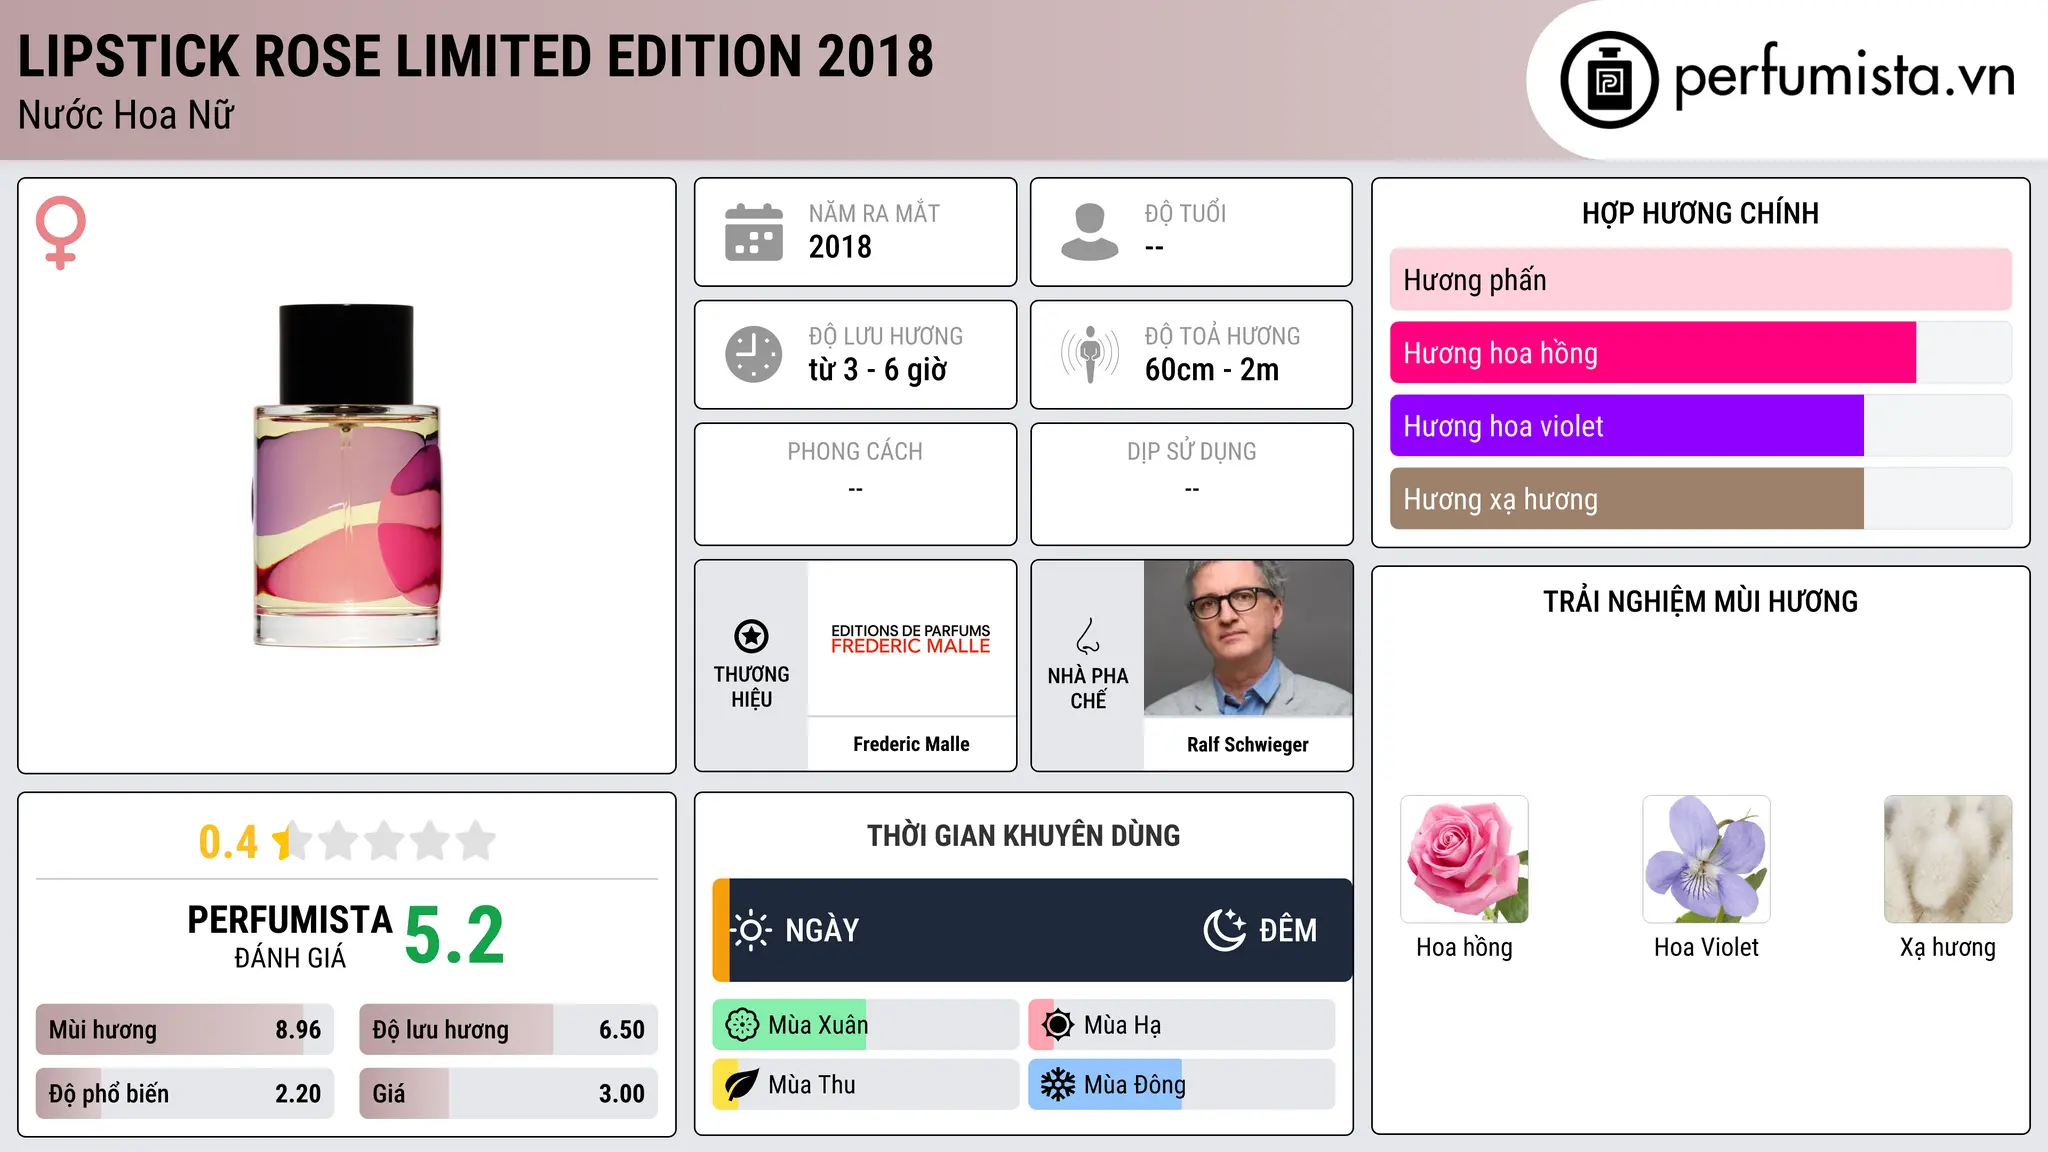Click the Perfumista Đánh giá label

[x=290, y=936]
